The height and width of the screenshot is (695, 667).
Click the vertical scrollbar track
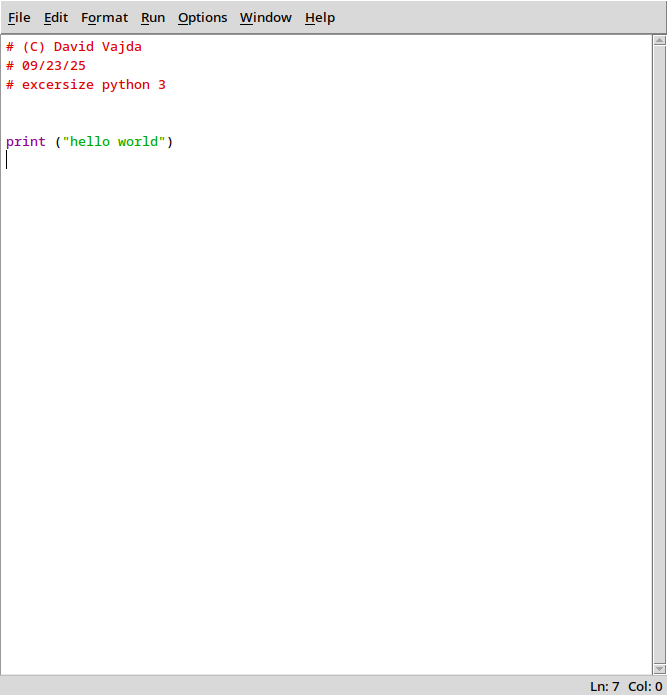(x=659, y=350)
